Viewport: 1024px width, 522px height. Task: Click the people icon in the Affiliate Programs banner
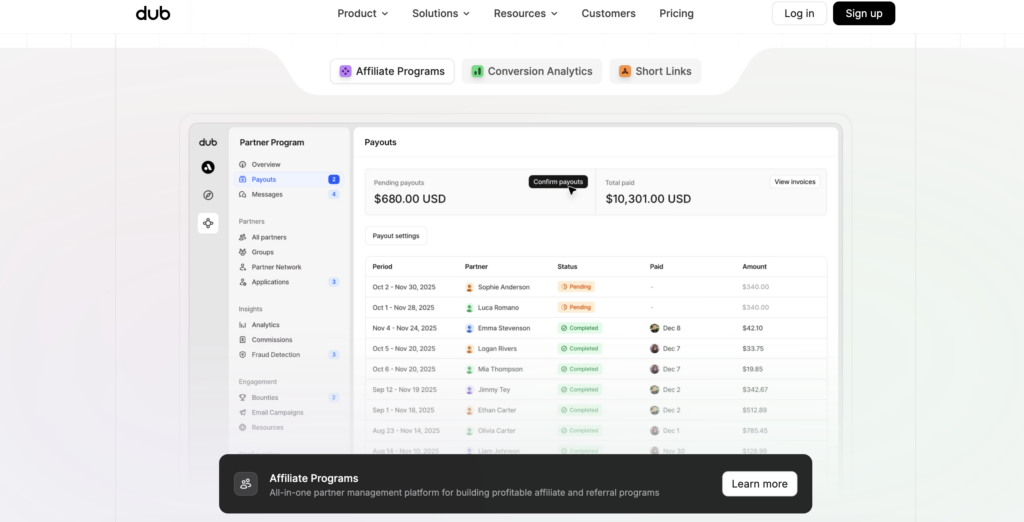coord(246,484)
